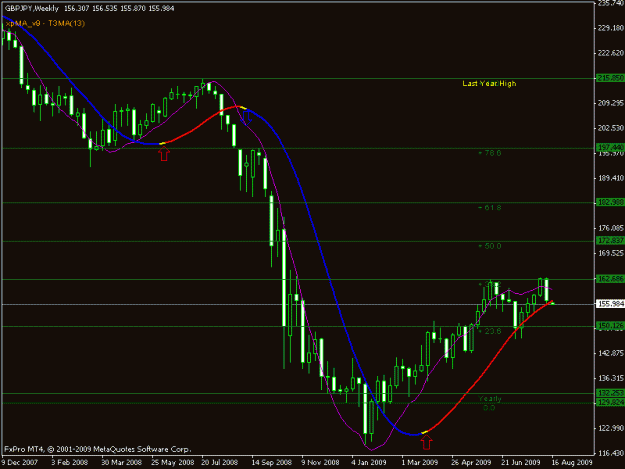Click the 30 Mar 2008 date label
Image resolution: width=625 pixels, height=469 pixels.
[121, 463]
